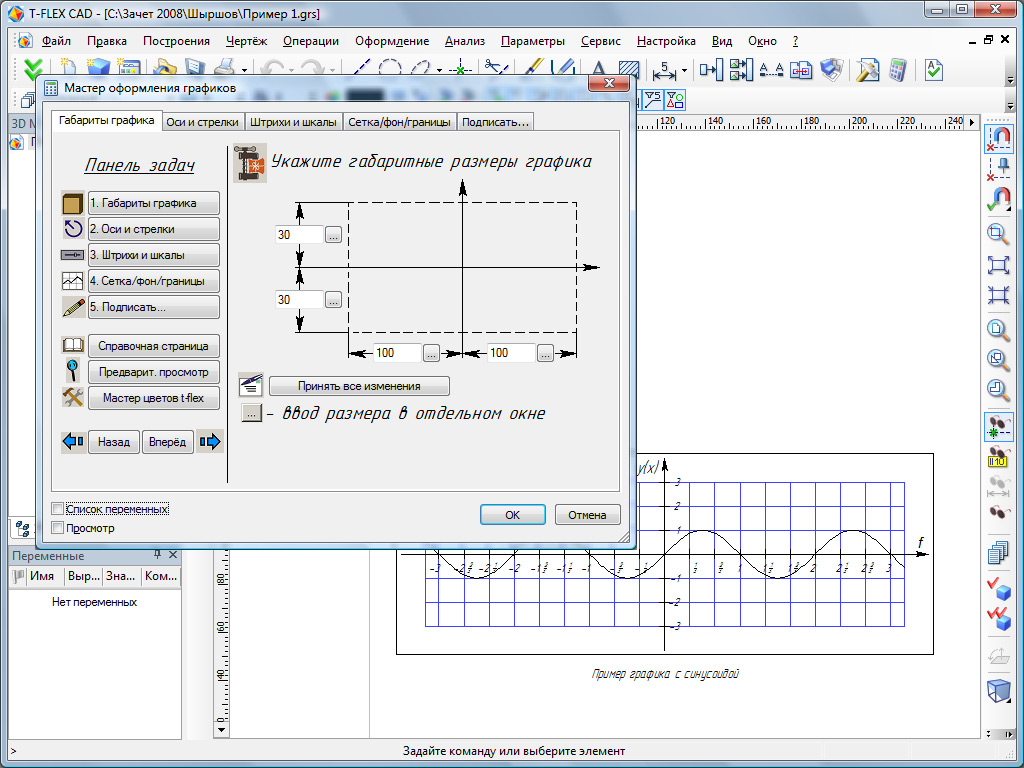1024x768 pixels.
Task: Open the dropdown arrow next to Dimension tool
Action: 684,70
